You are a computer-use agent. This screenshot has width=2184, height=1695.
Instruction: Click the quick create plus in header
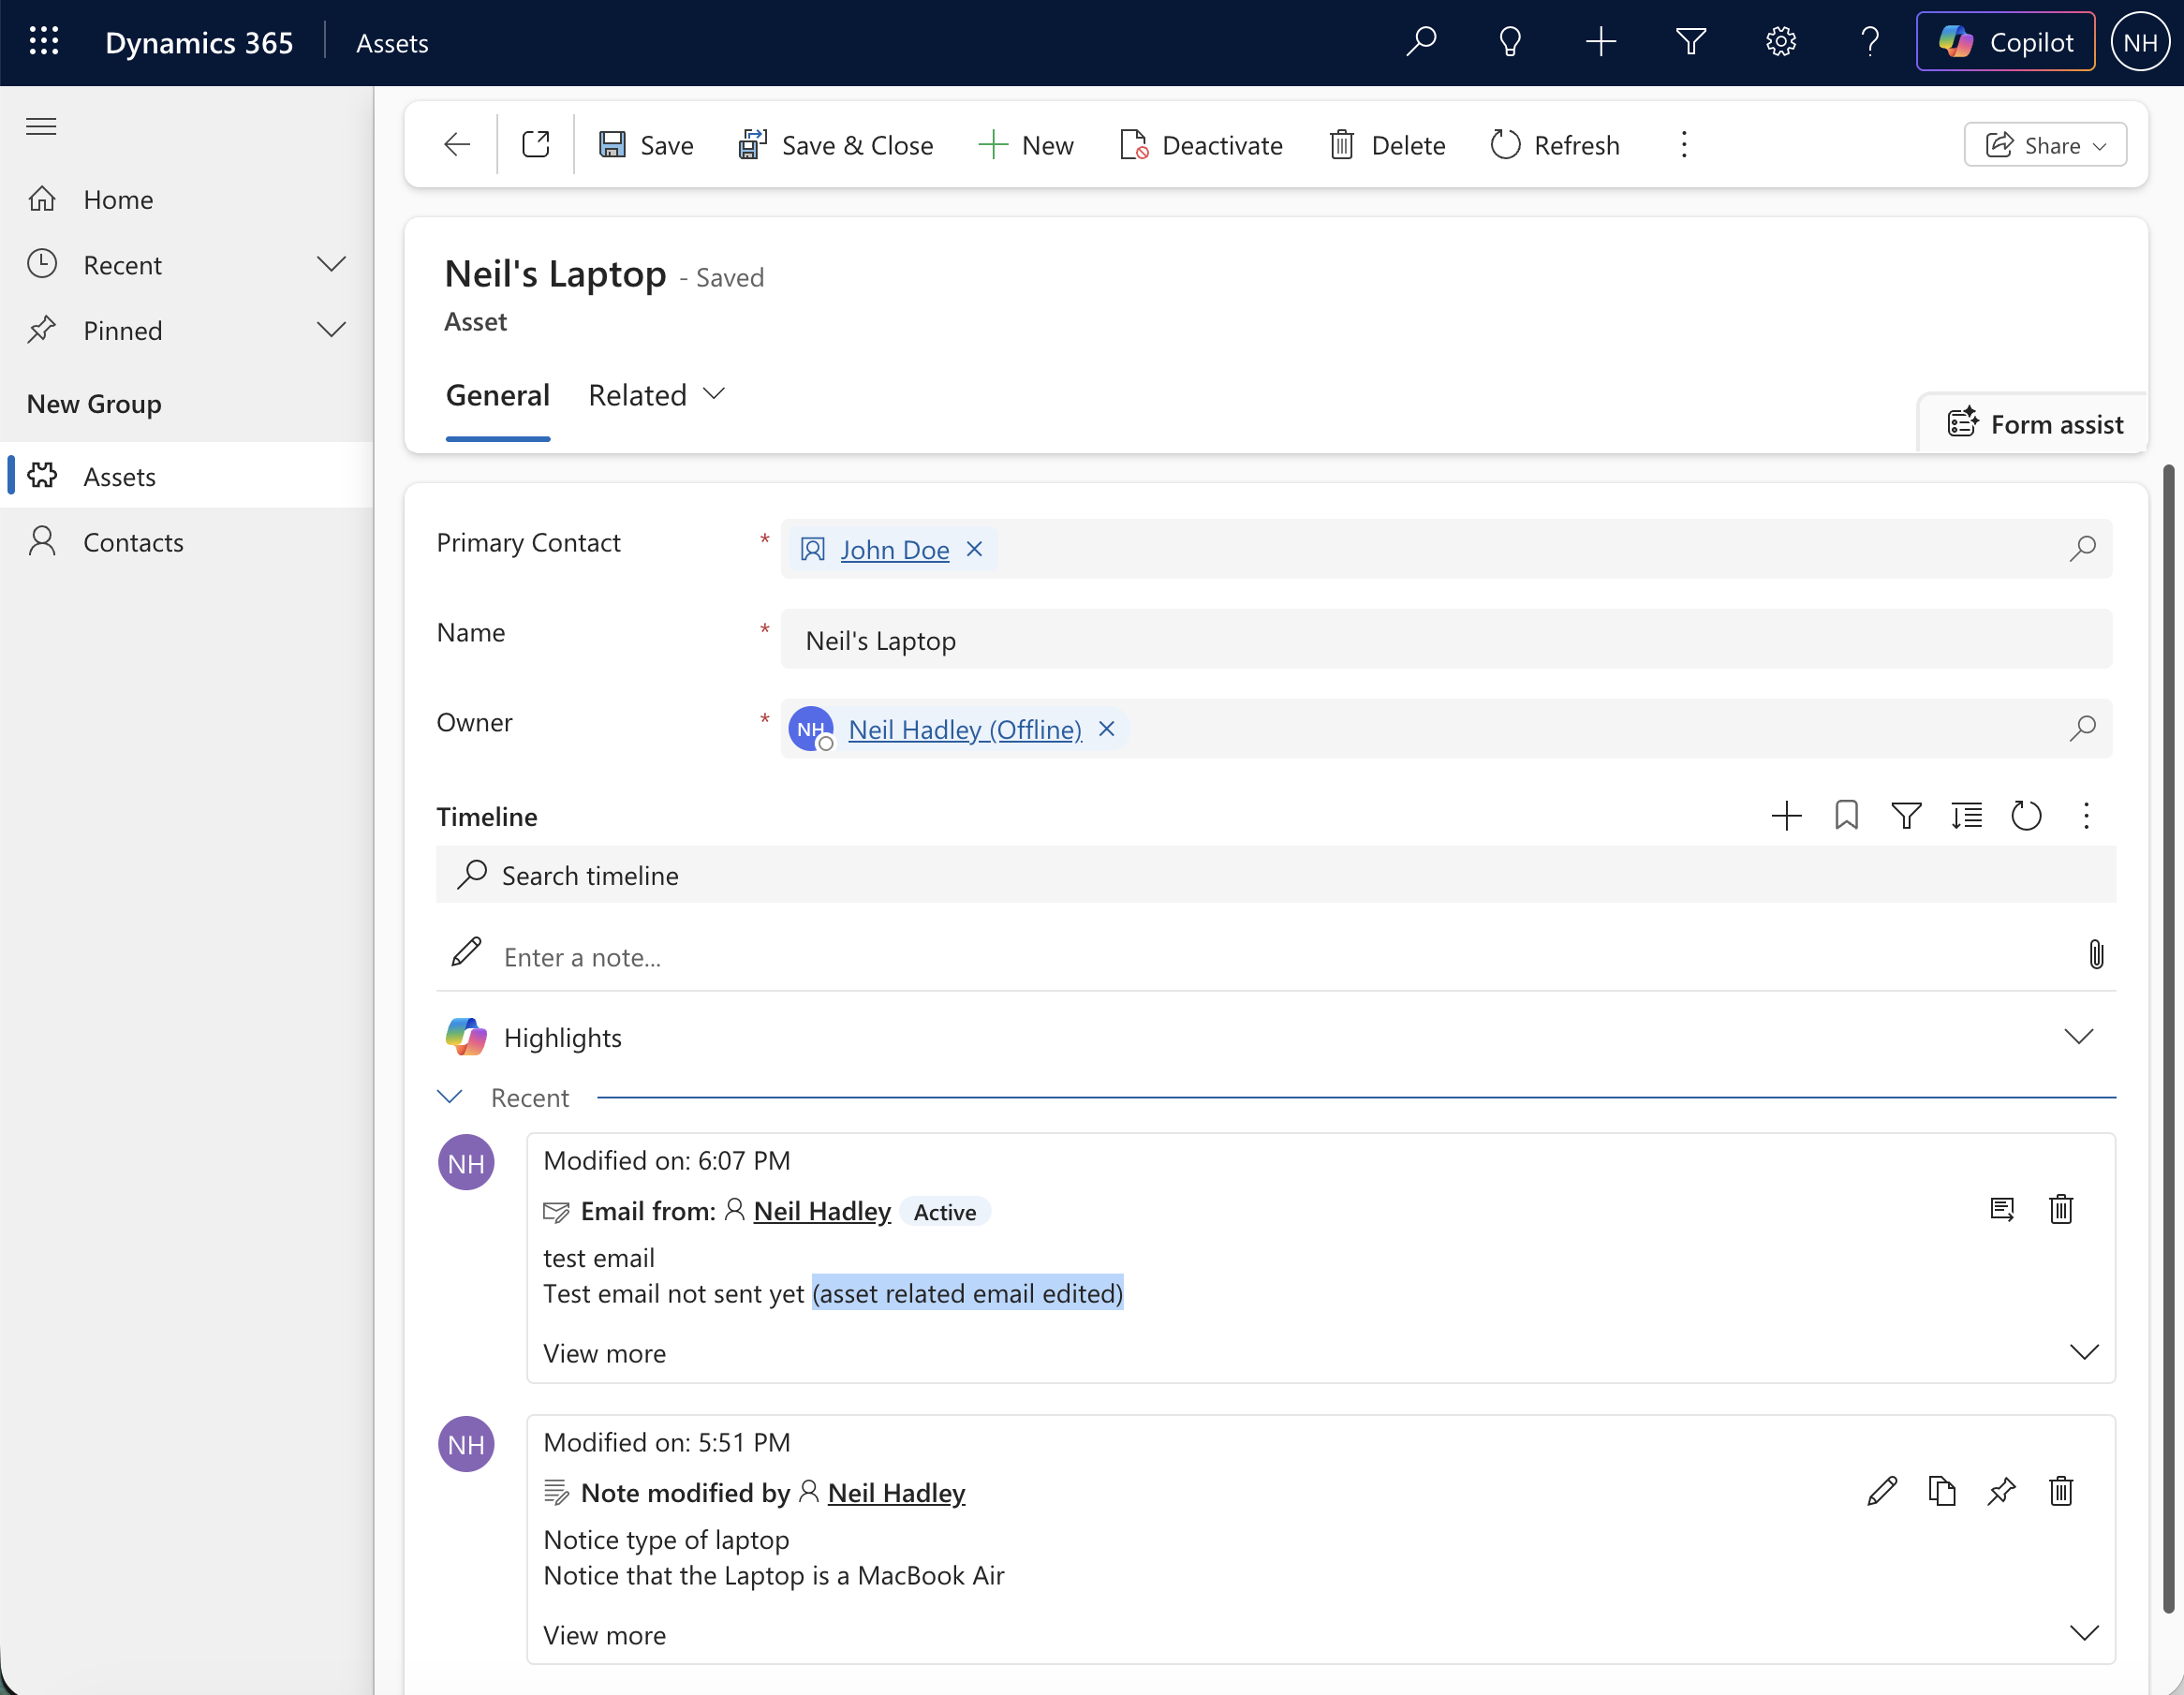click(x=1601, y=42)
